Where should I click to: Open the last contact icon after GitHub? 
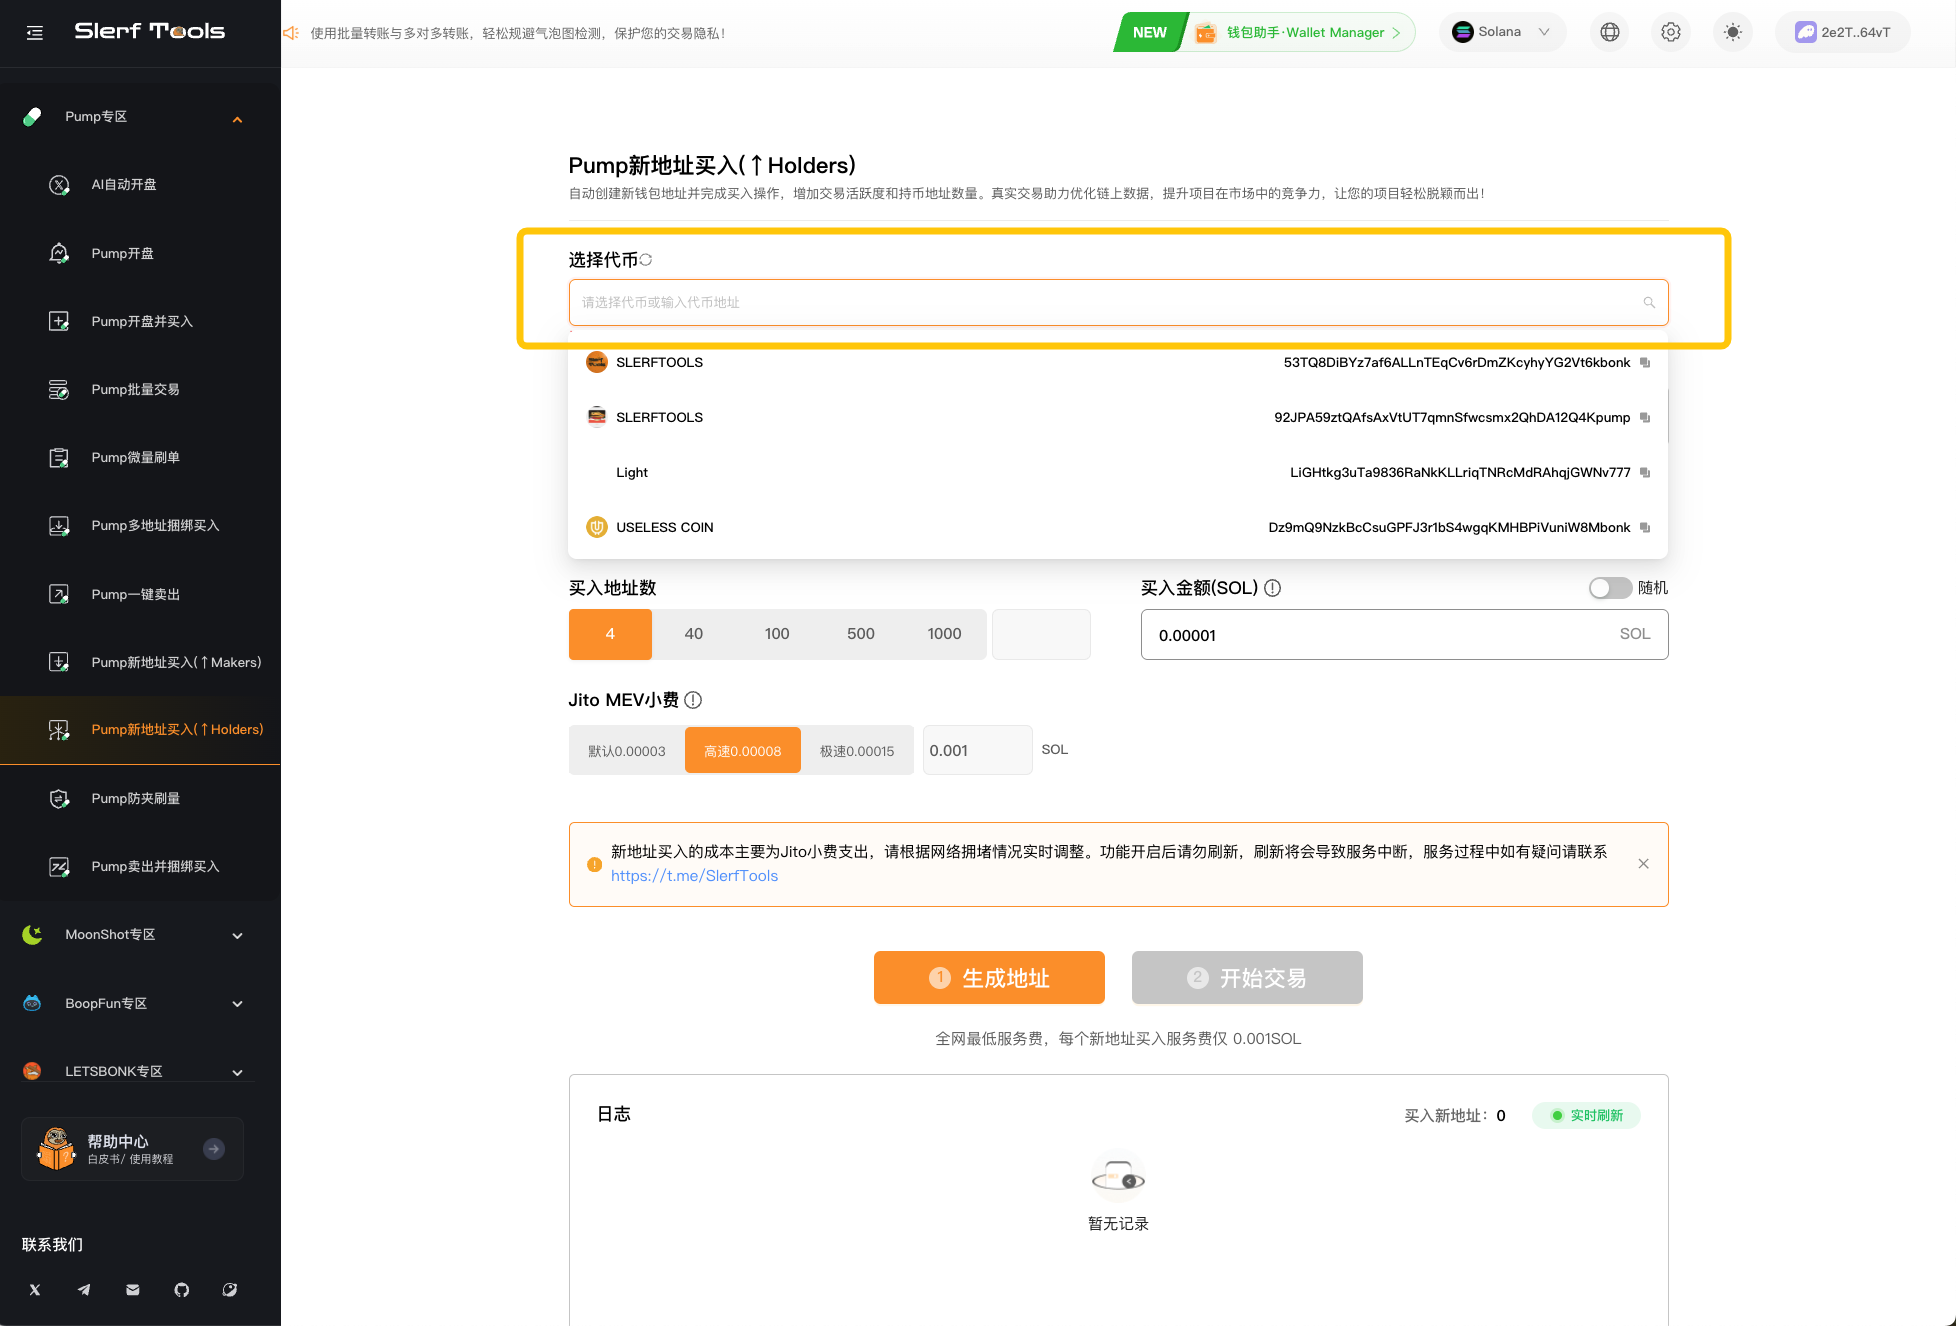tap(230, 1290)
